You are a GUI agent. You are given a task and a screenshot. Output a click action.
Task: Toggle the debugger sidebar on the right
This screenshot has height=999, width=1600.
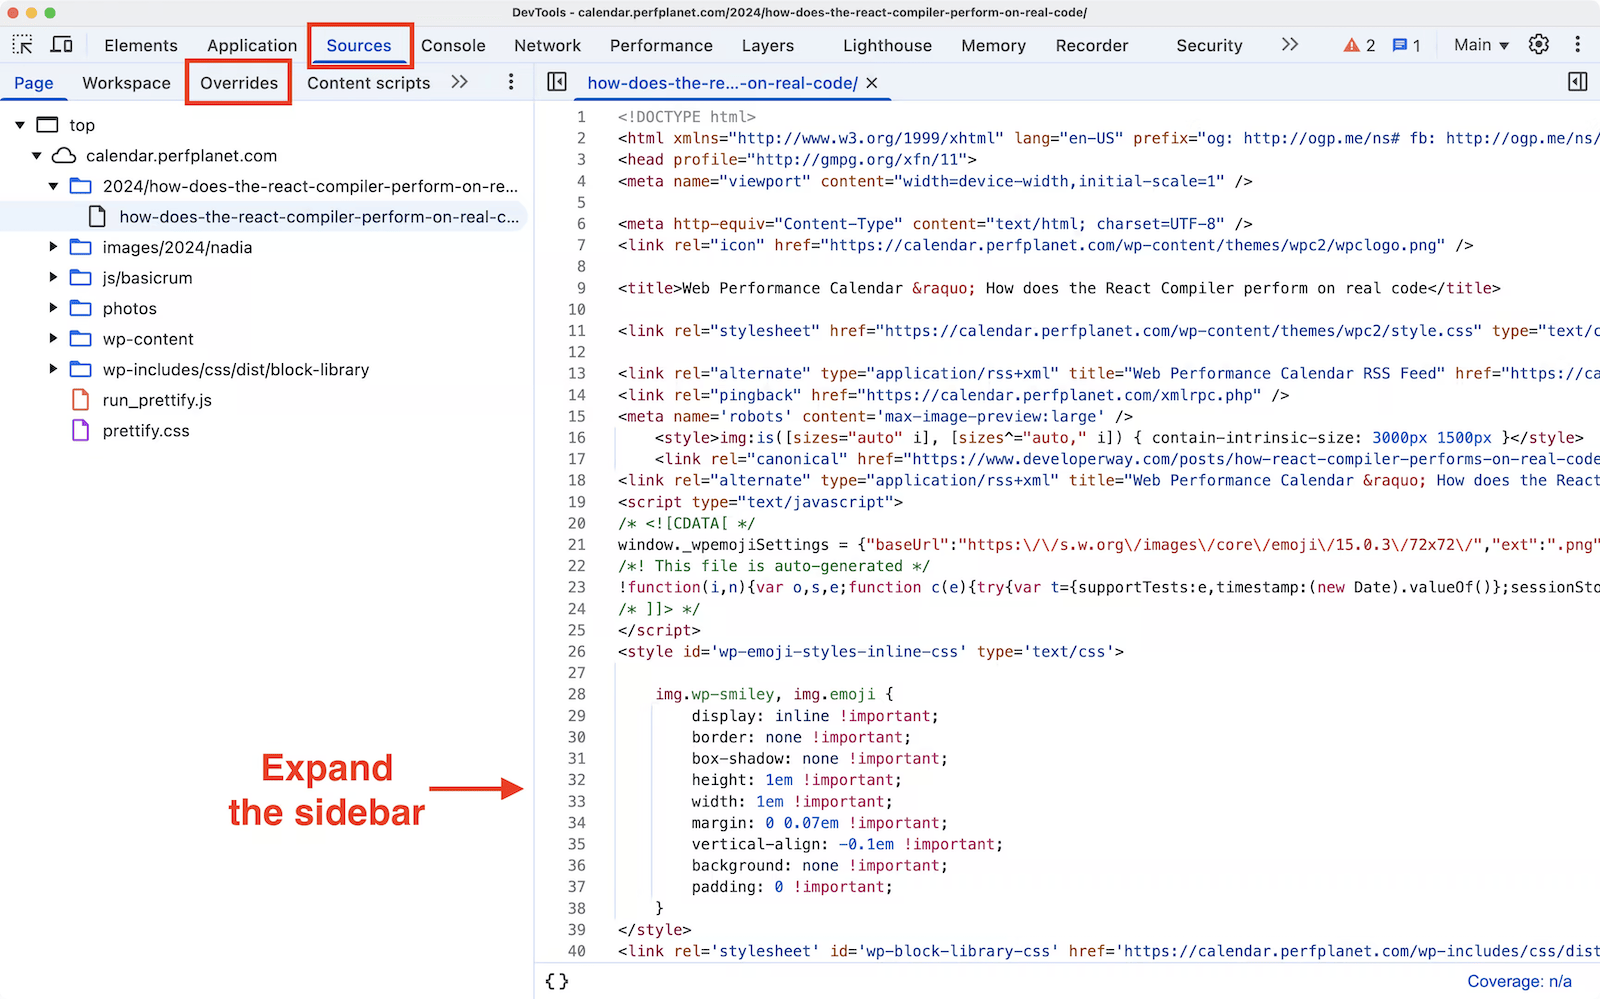pyautogui.click(x=1577, y=82)
